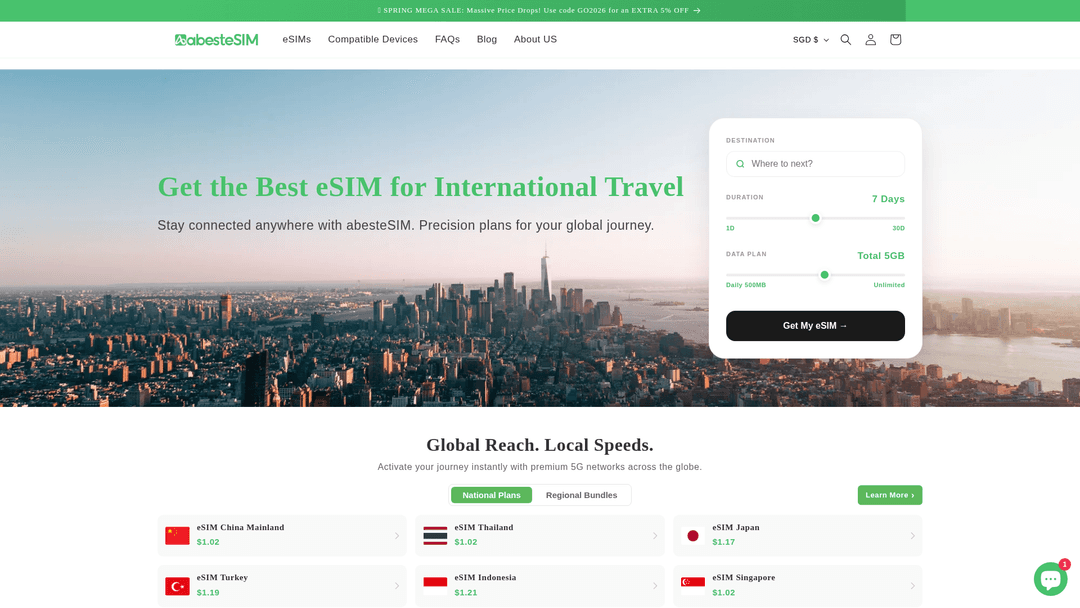Expand the eSIM Thailand card arrow
The height and width of the screenshot is (608, 1080).
point(655,535)
